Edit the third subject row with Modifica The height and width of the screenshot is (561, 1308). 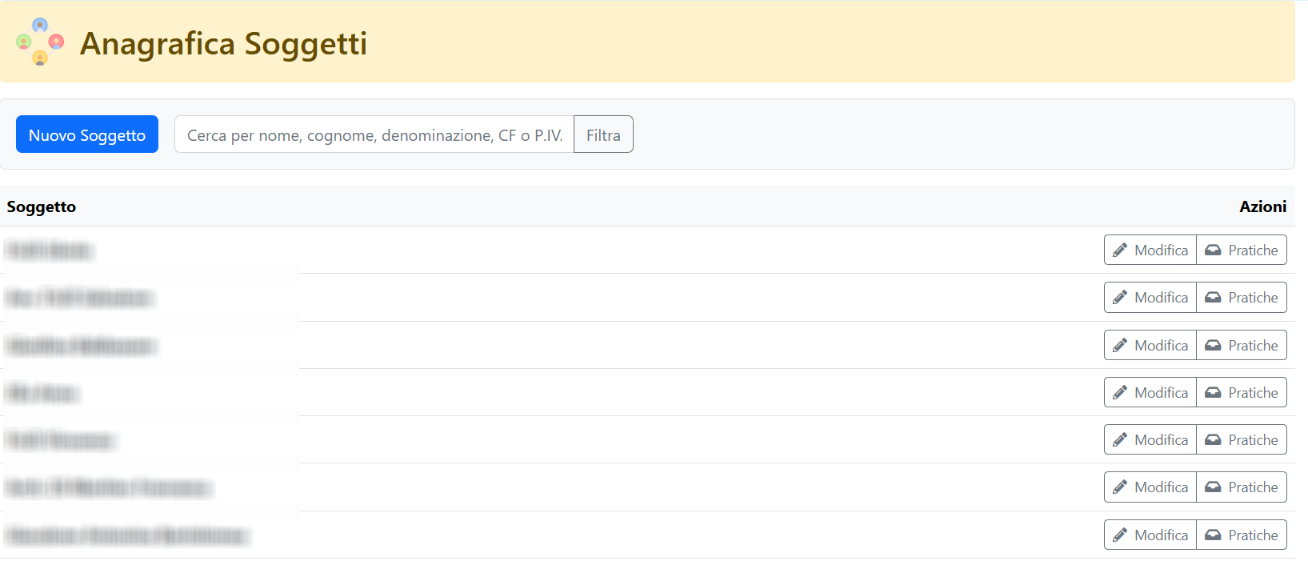pos(1150,345)
